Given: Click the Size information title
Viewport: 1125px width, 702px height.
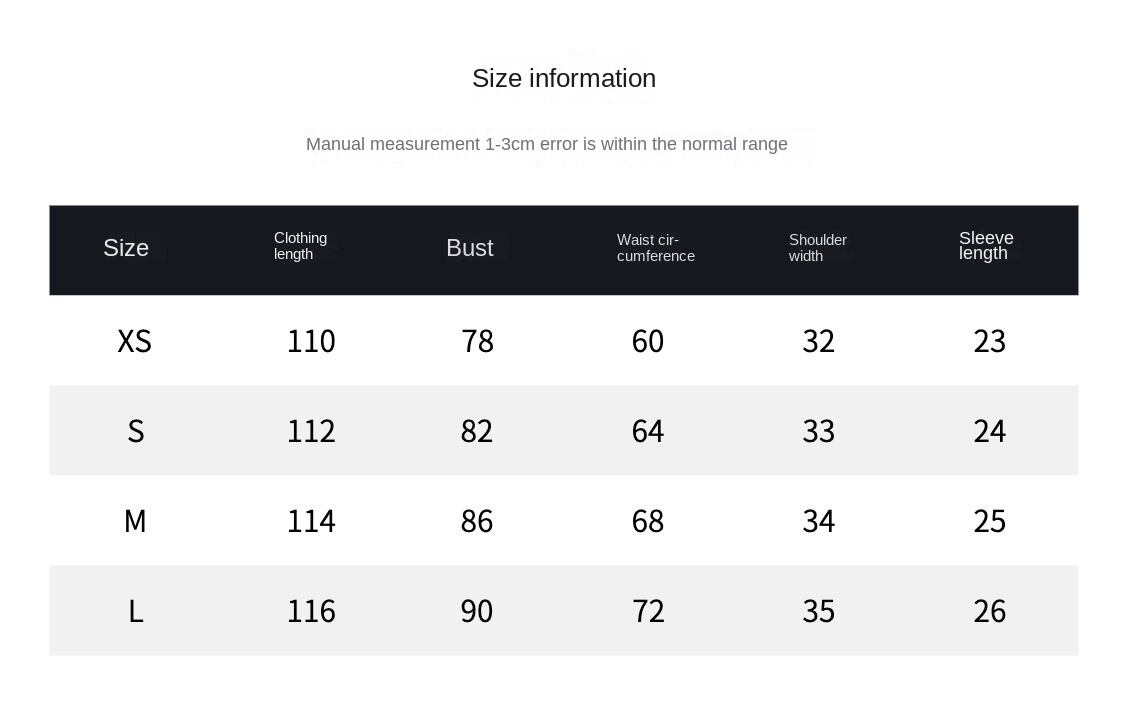Looking at the screenshot, I should [564, 78].
